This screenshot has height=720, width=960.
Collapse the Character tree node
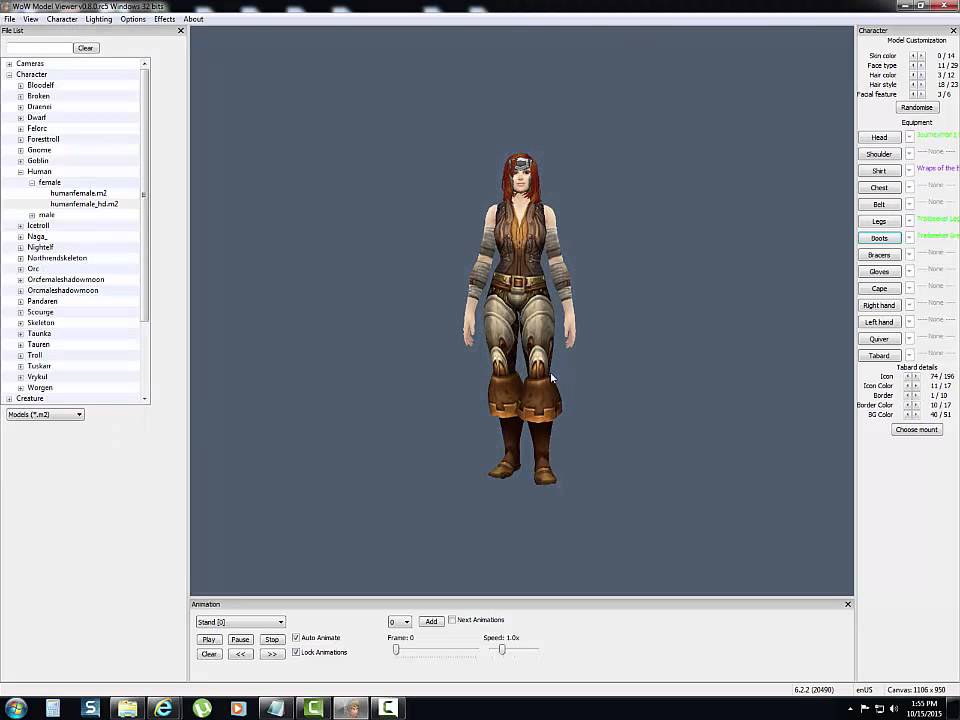[x=9, y=75]
